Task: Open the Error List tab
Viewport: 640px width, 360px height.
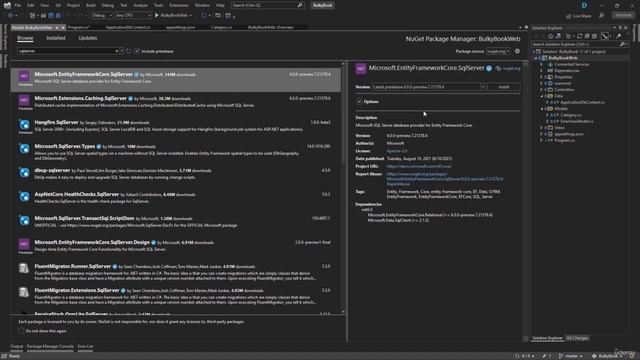Action: pos(85,346)
